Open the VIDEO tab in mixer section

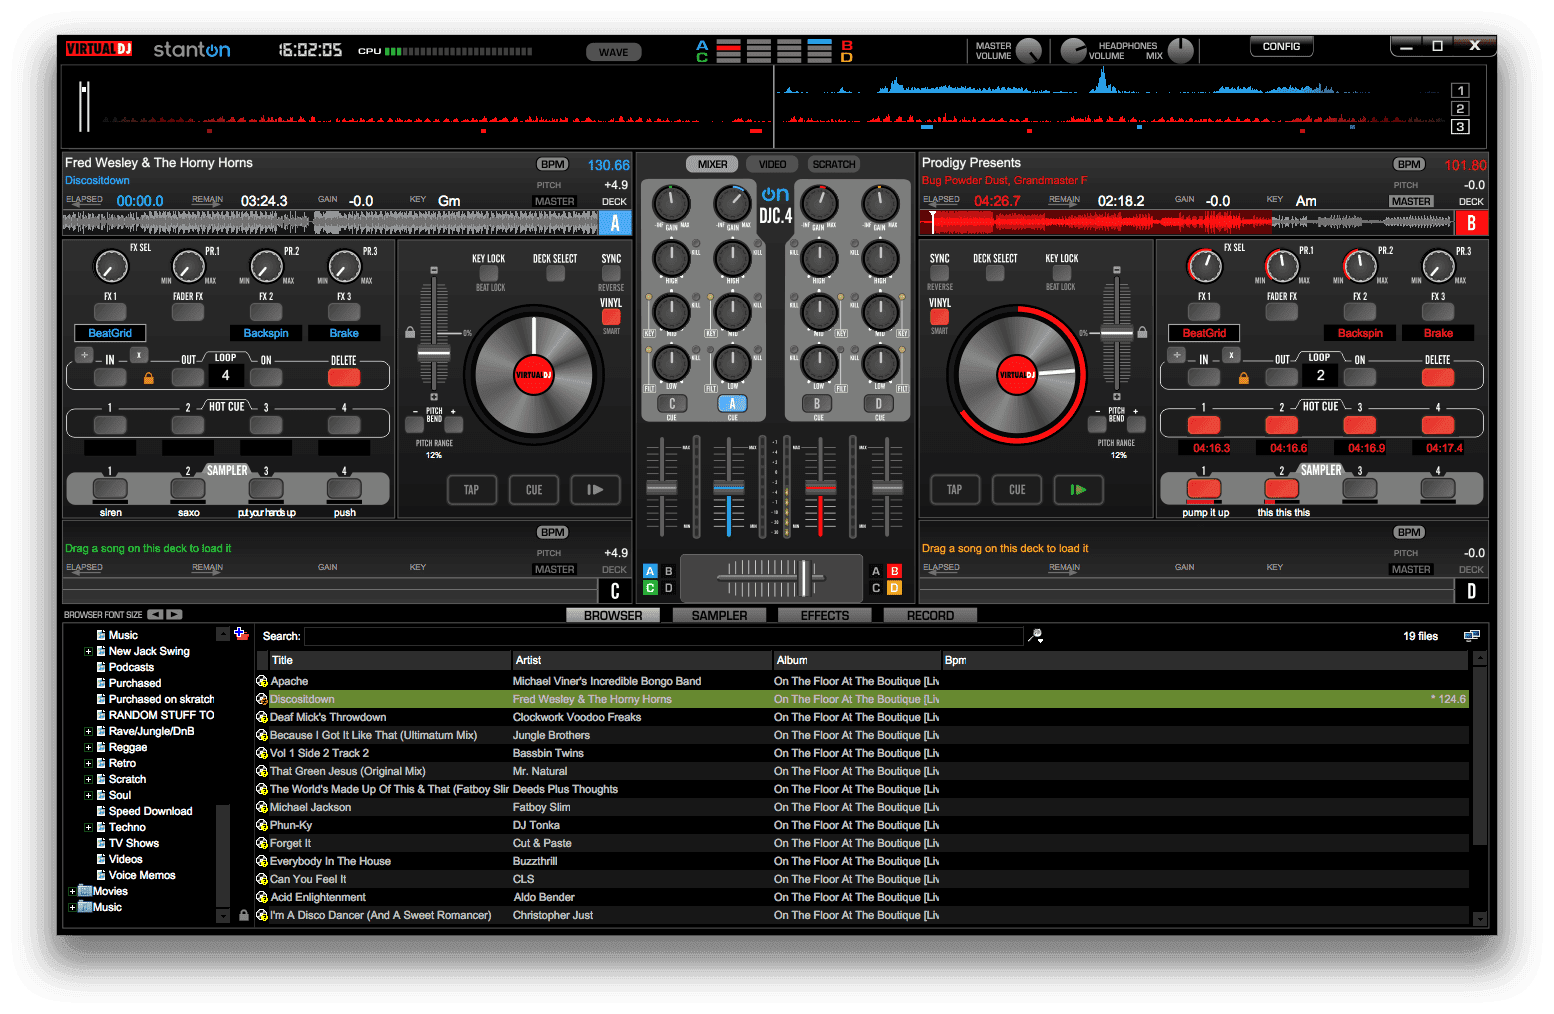click(772, 164)
